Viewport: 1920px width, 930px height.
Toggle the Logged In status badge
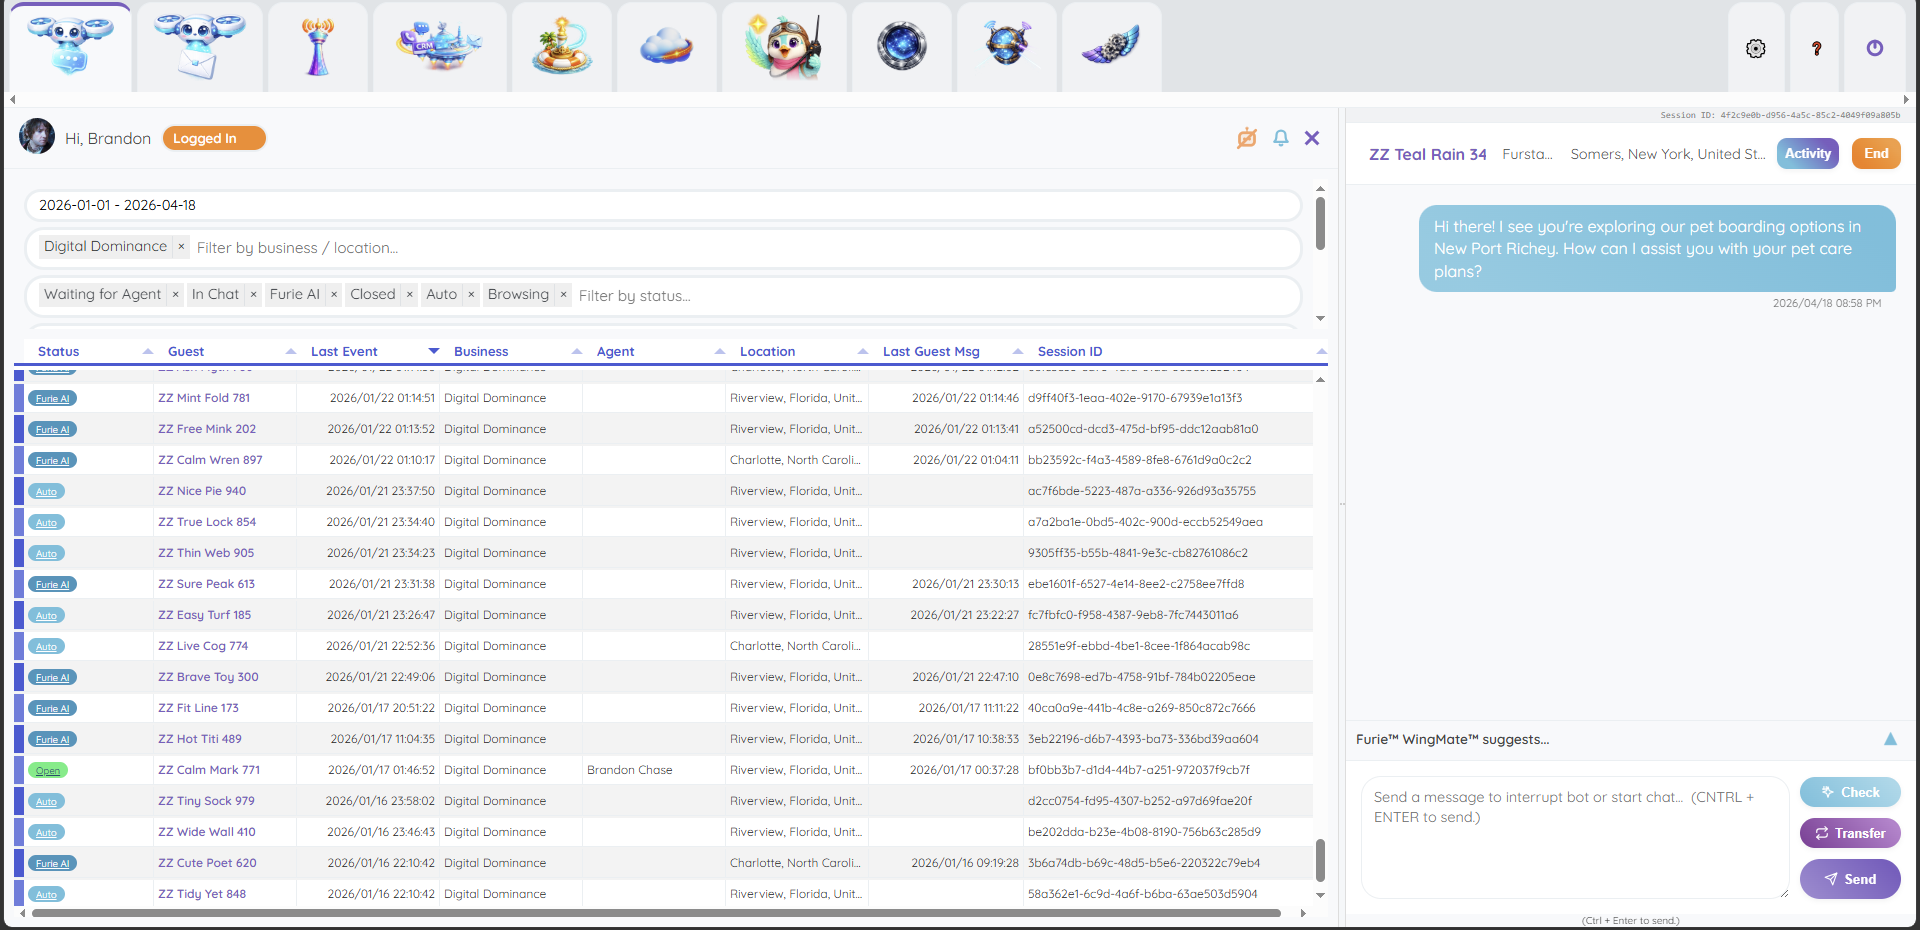coord(214,139)
